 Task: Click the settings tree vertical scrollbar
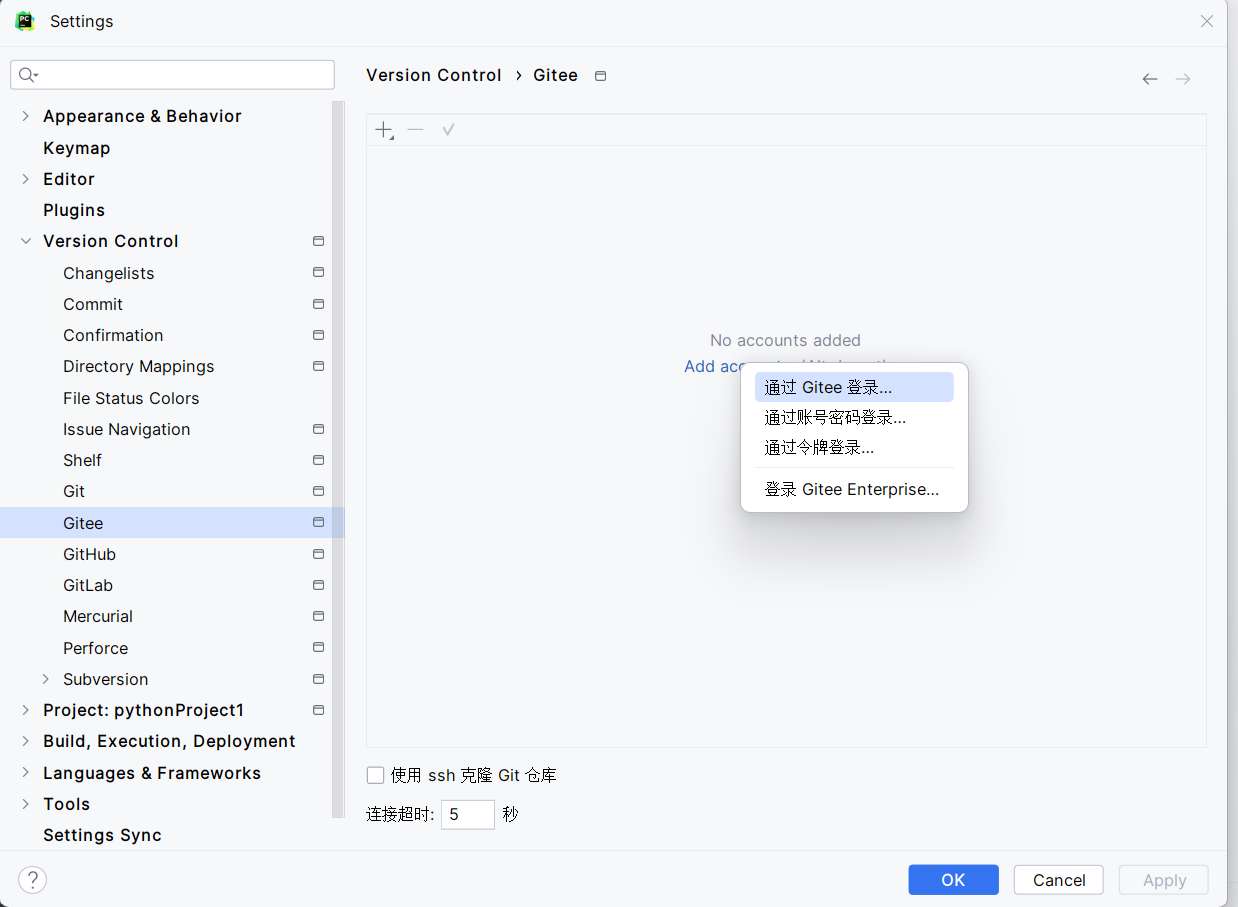coord(338,460)
